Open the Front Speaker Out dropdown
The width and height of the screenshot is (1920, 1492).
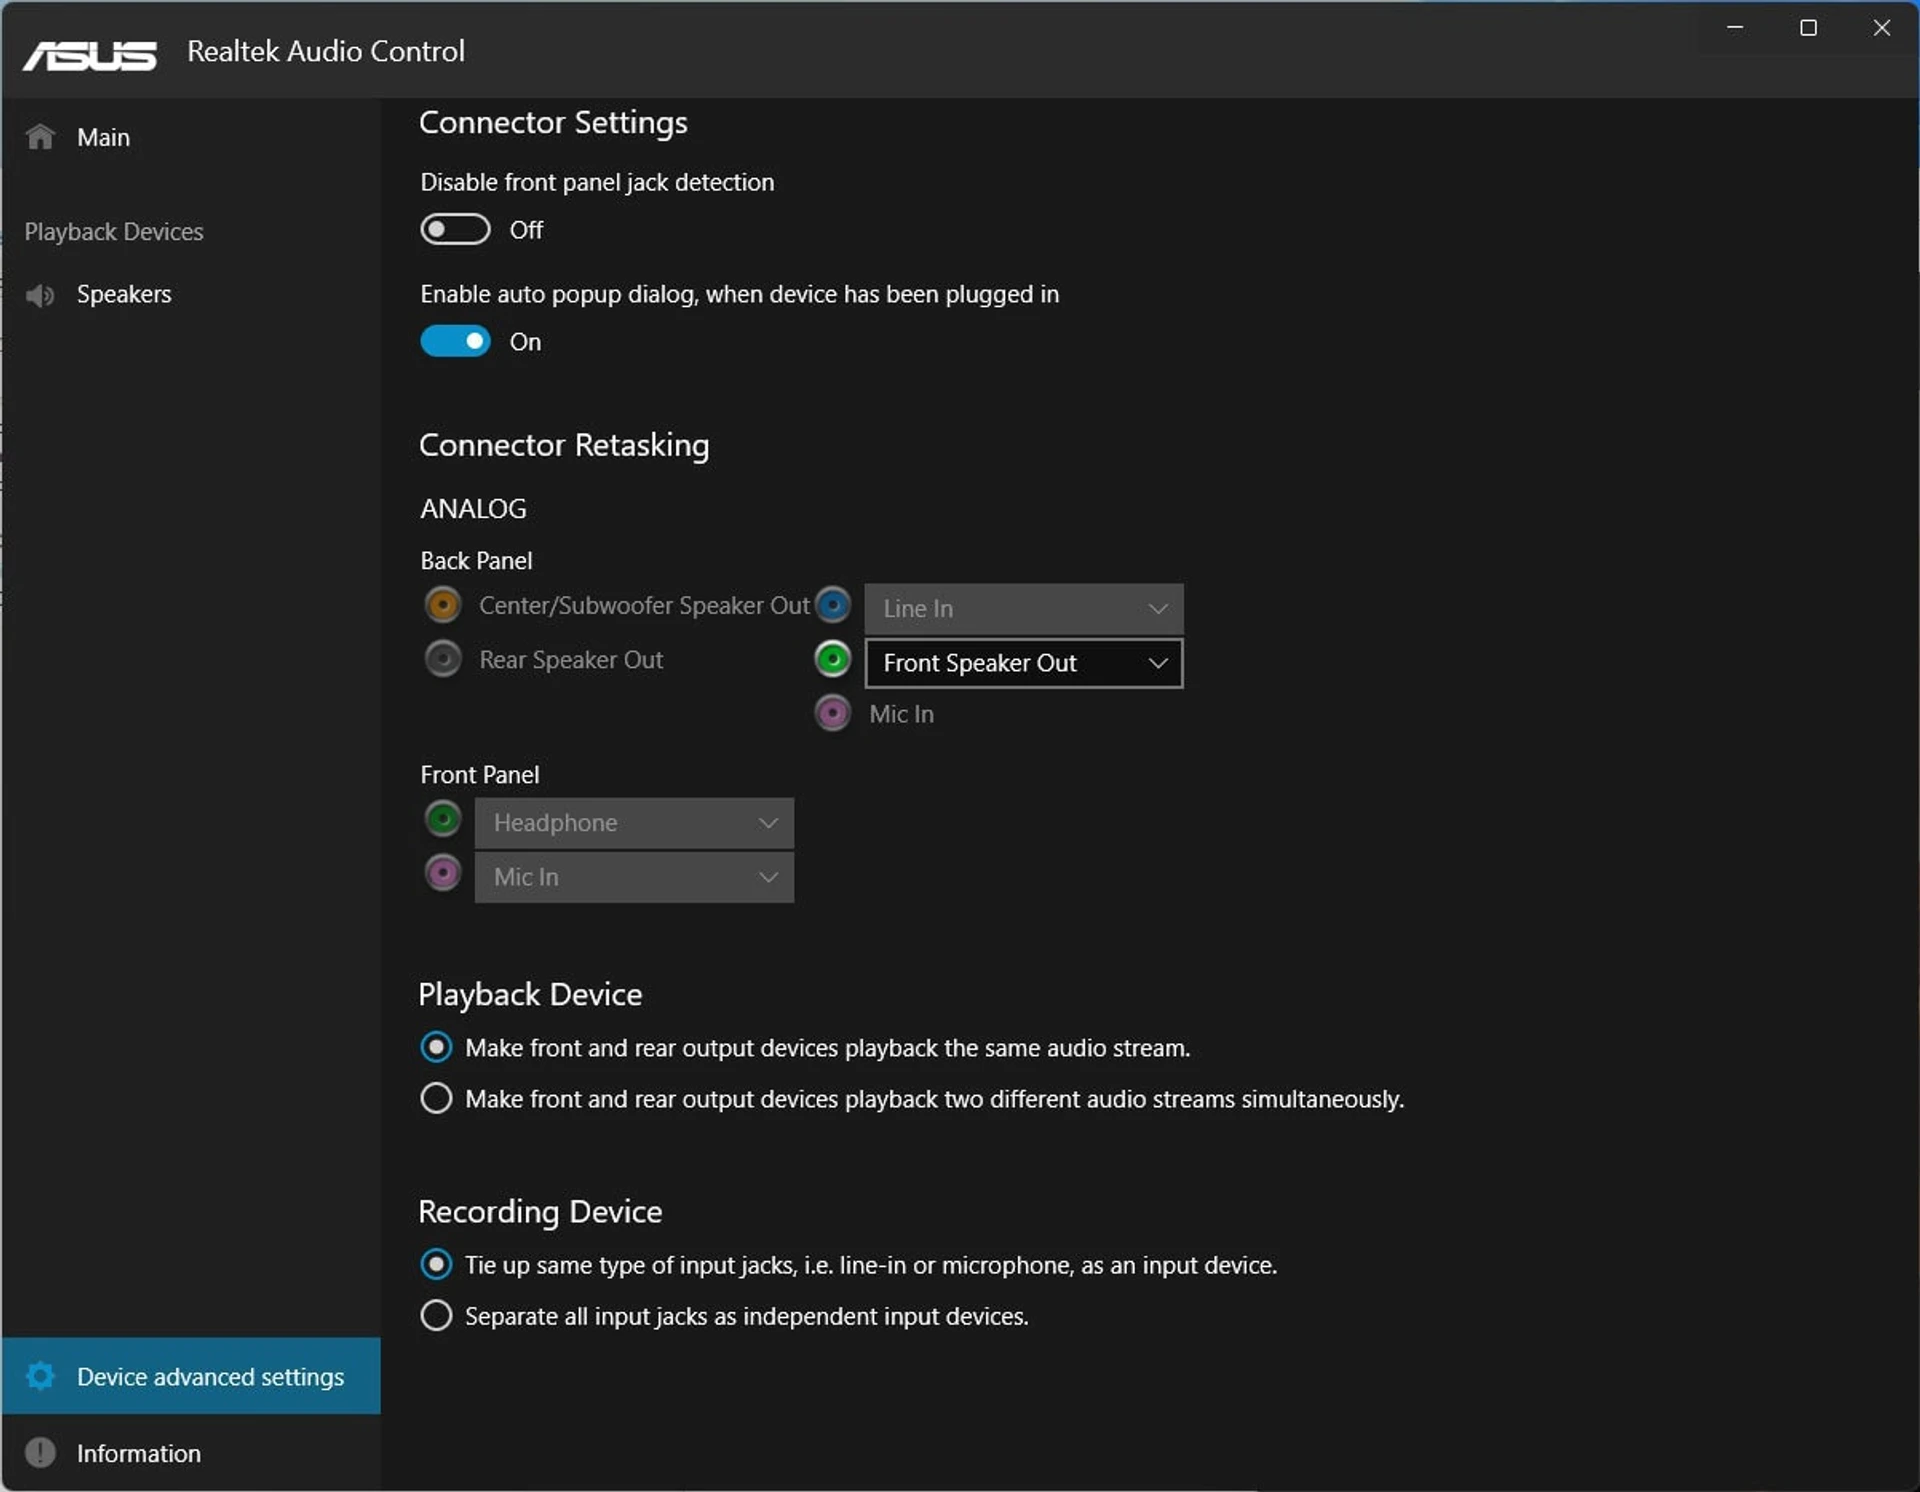pyautogui.click(x=1024, y=663)
